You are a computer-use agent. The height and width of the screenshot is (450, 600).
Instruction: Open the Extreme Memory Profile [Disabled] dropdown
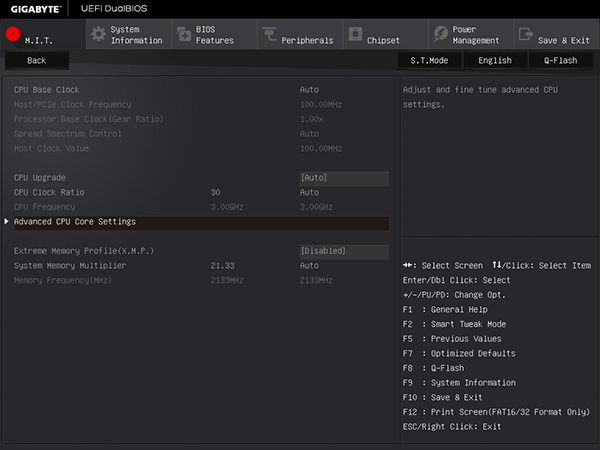coord(344,251)
